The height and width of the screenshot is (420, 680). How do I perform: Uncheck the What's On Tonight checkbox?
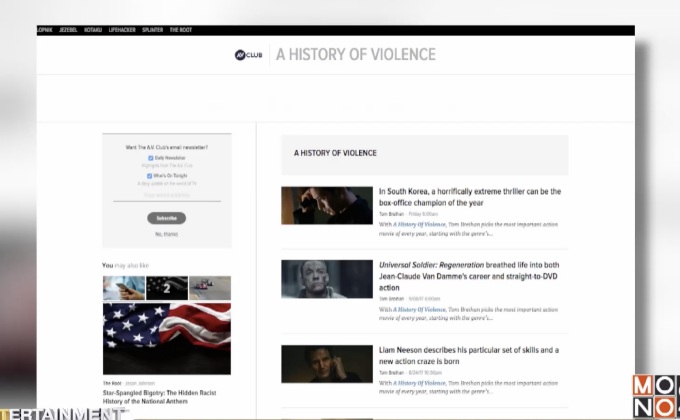149,176
